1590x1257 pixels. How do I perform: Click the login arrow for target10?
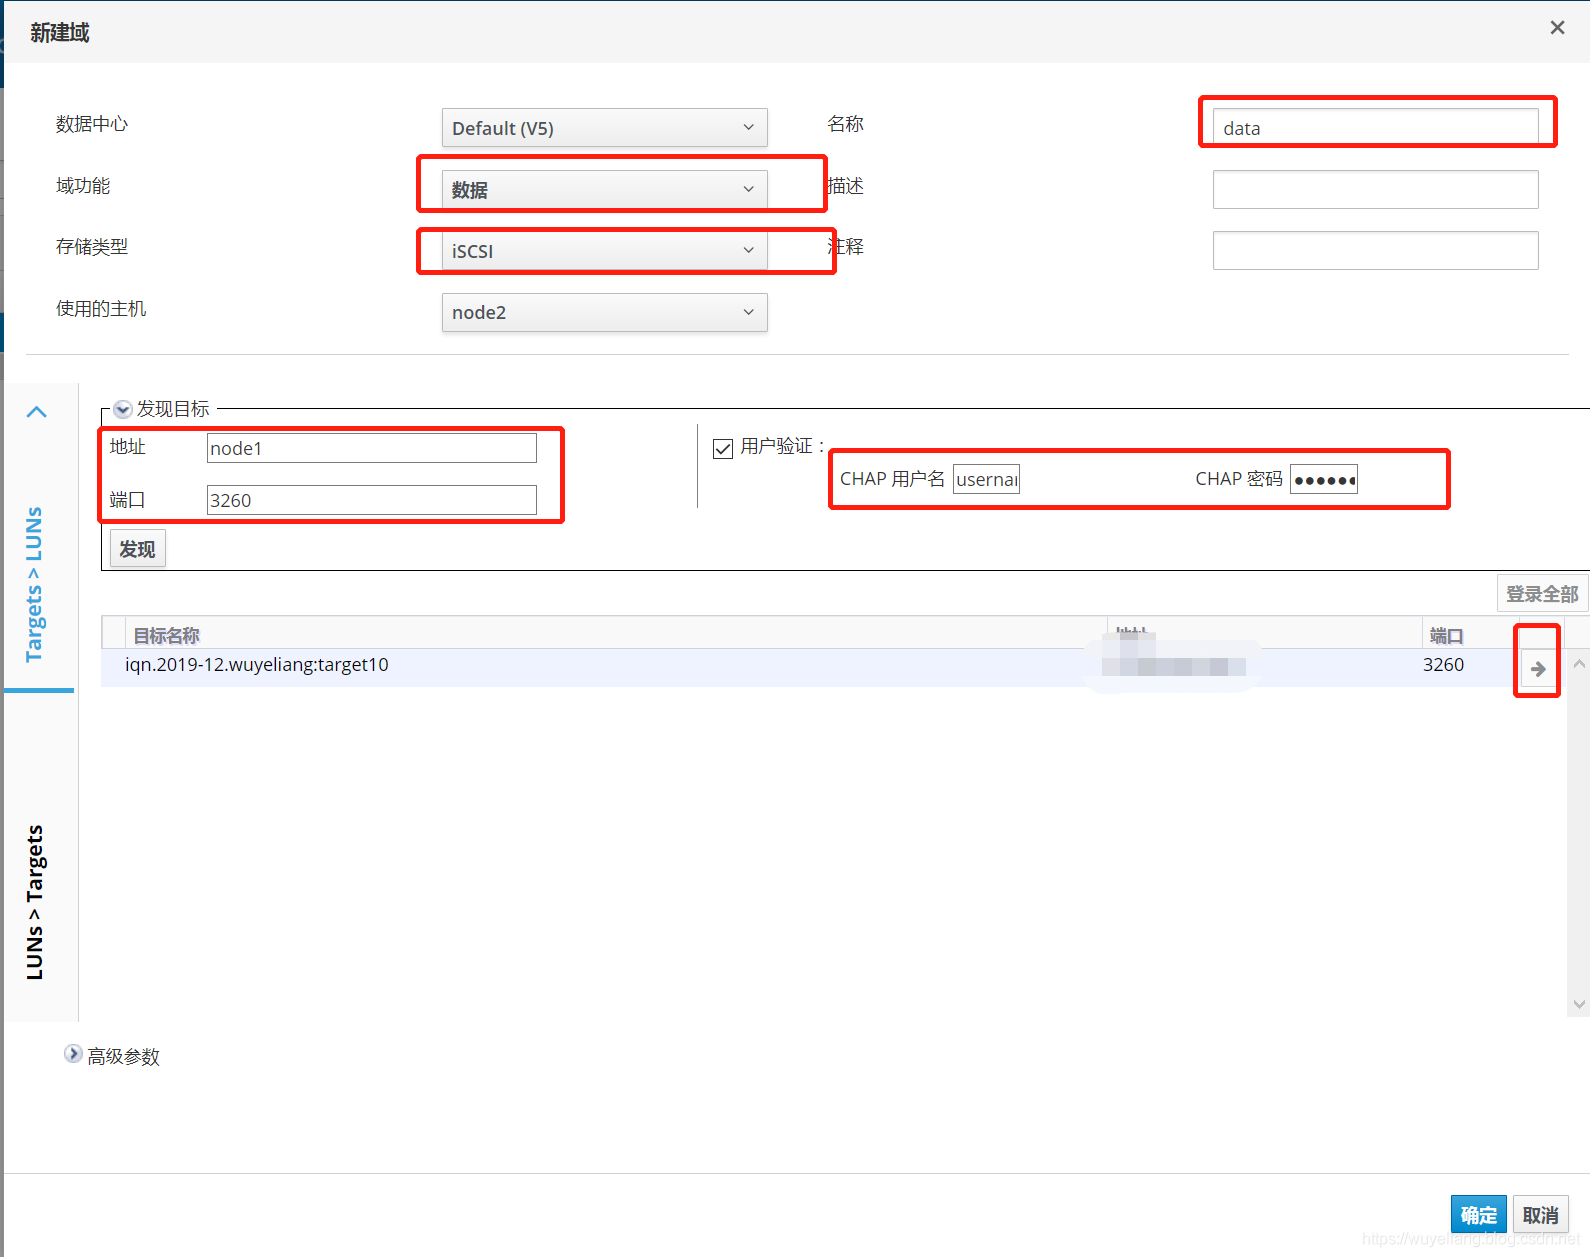click(x=1538, y=669)
